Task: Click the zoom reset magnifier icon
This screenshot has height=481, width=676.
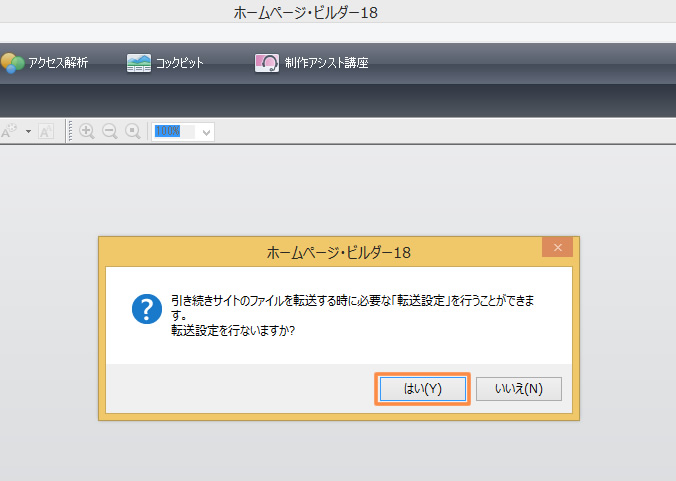Action: (133, 131)
